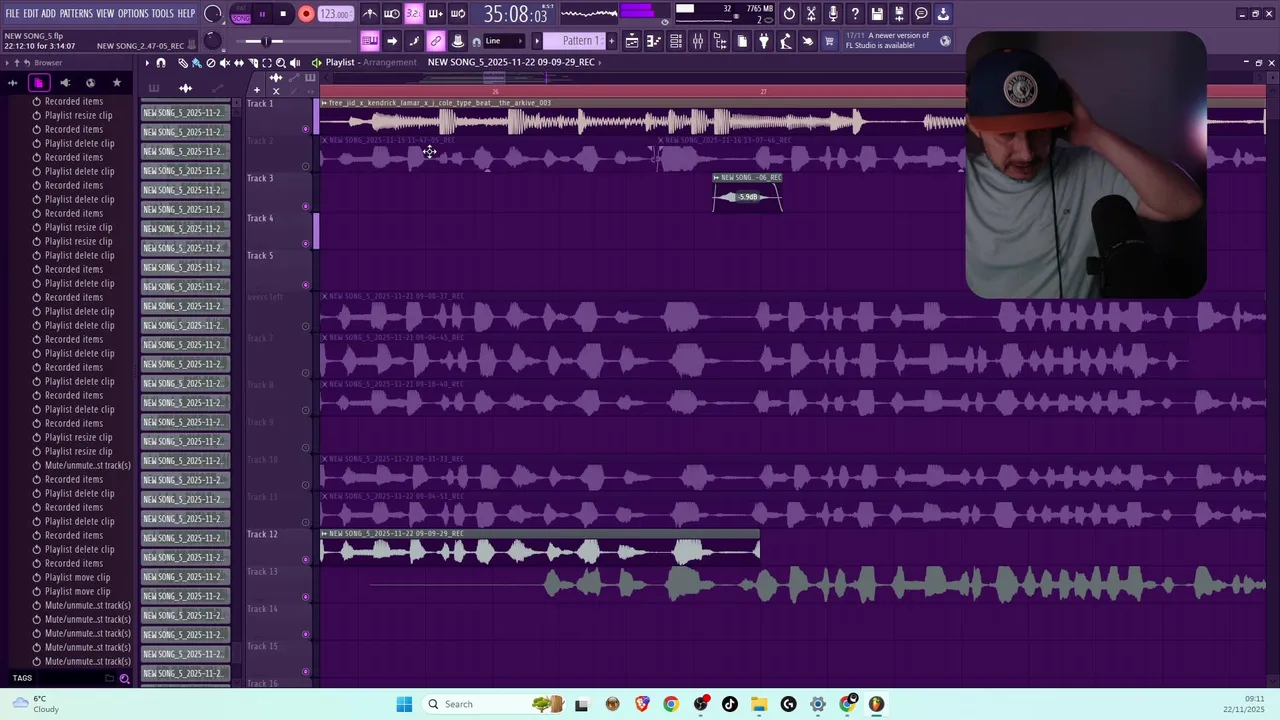
Task: Open Playlist options menu arrow
Action: point(147,62)
